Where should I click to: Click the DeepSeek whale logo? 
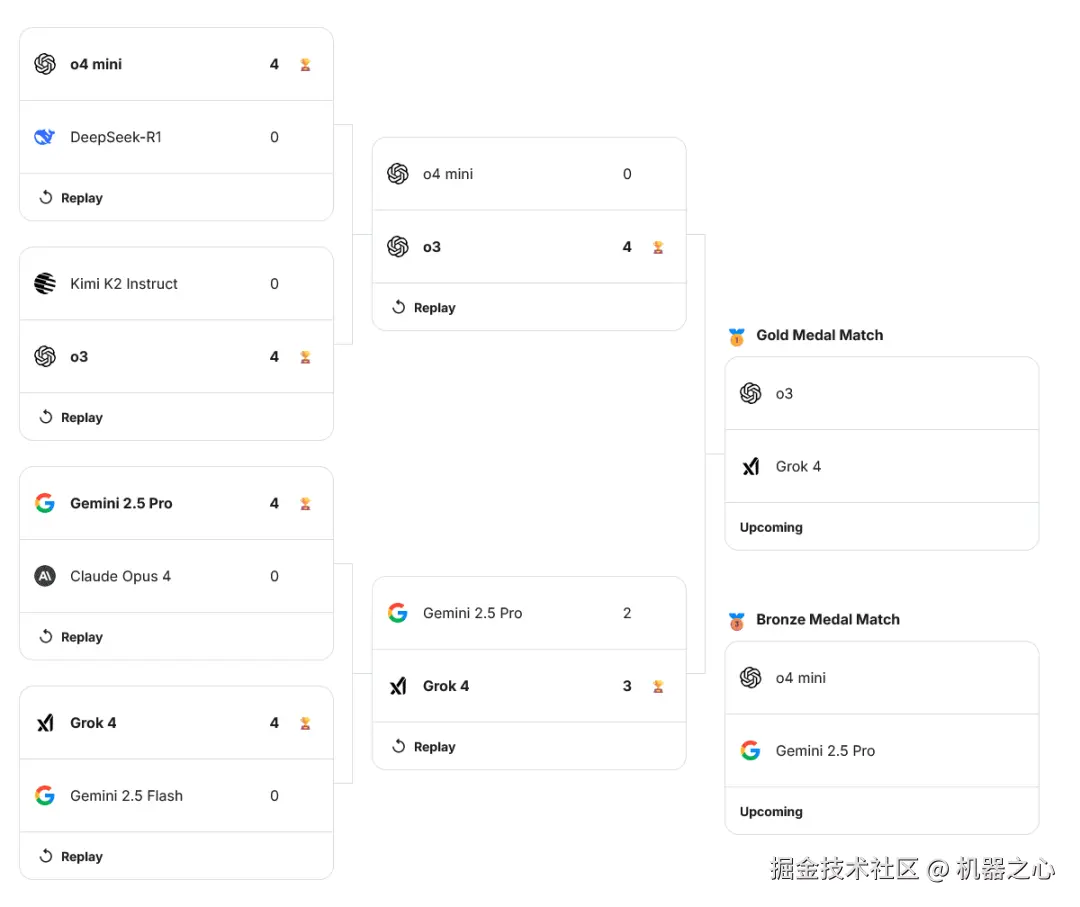tap(45, 137)
